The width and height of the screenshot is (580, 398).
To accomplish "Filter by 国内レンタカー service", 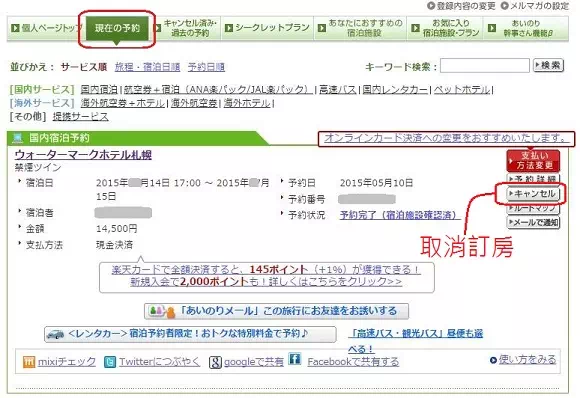I will click(395, 90).
